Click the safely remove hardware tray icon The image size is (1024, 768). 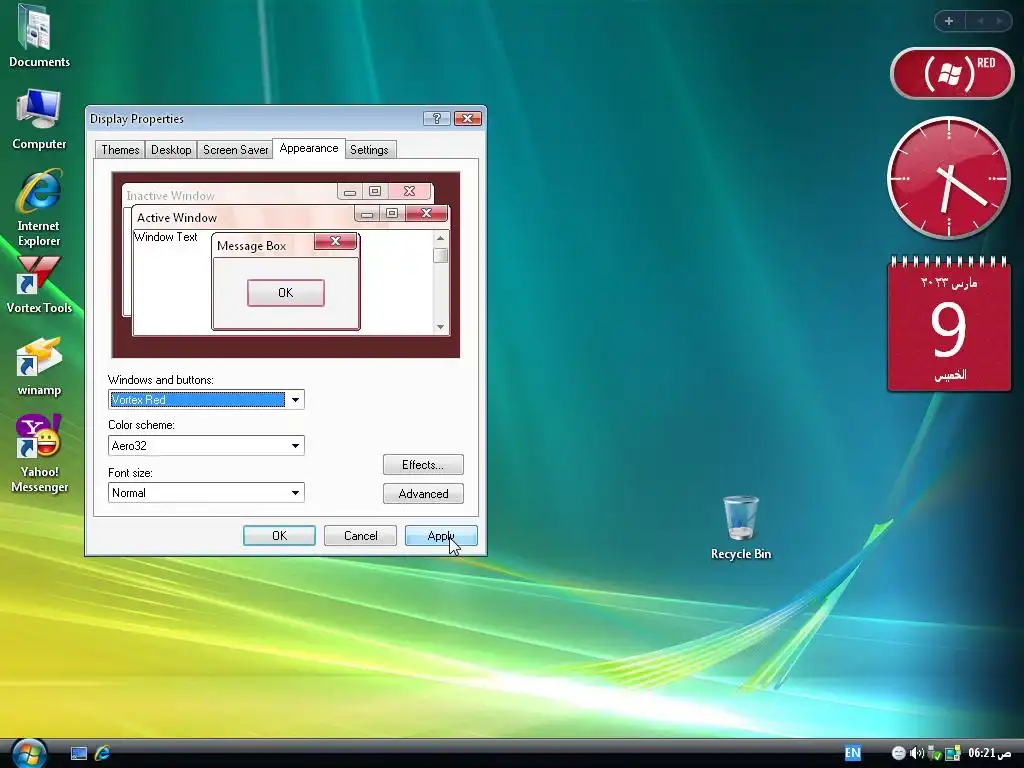[935, 753]
